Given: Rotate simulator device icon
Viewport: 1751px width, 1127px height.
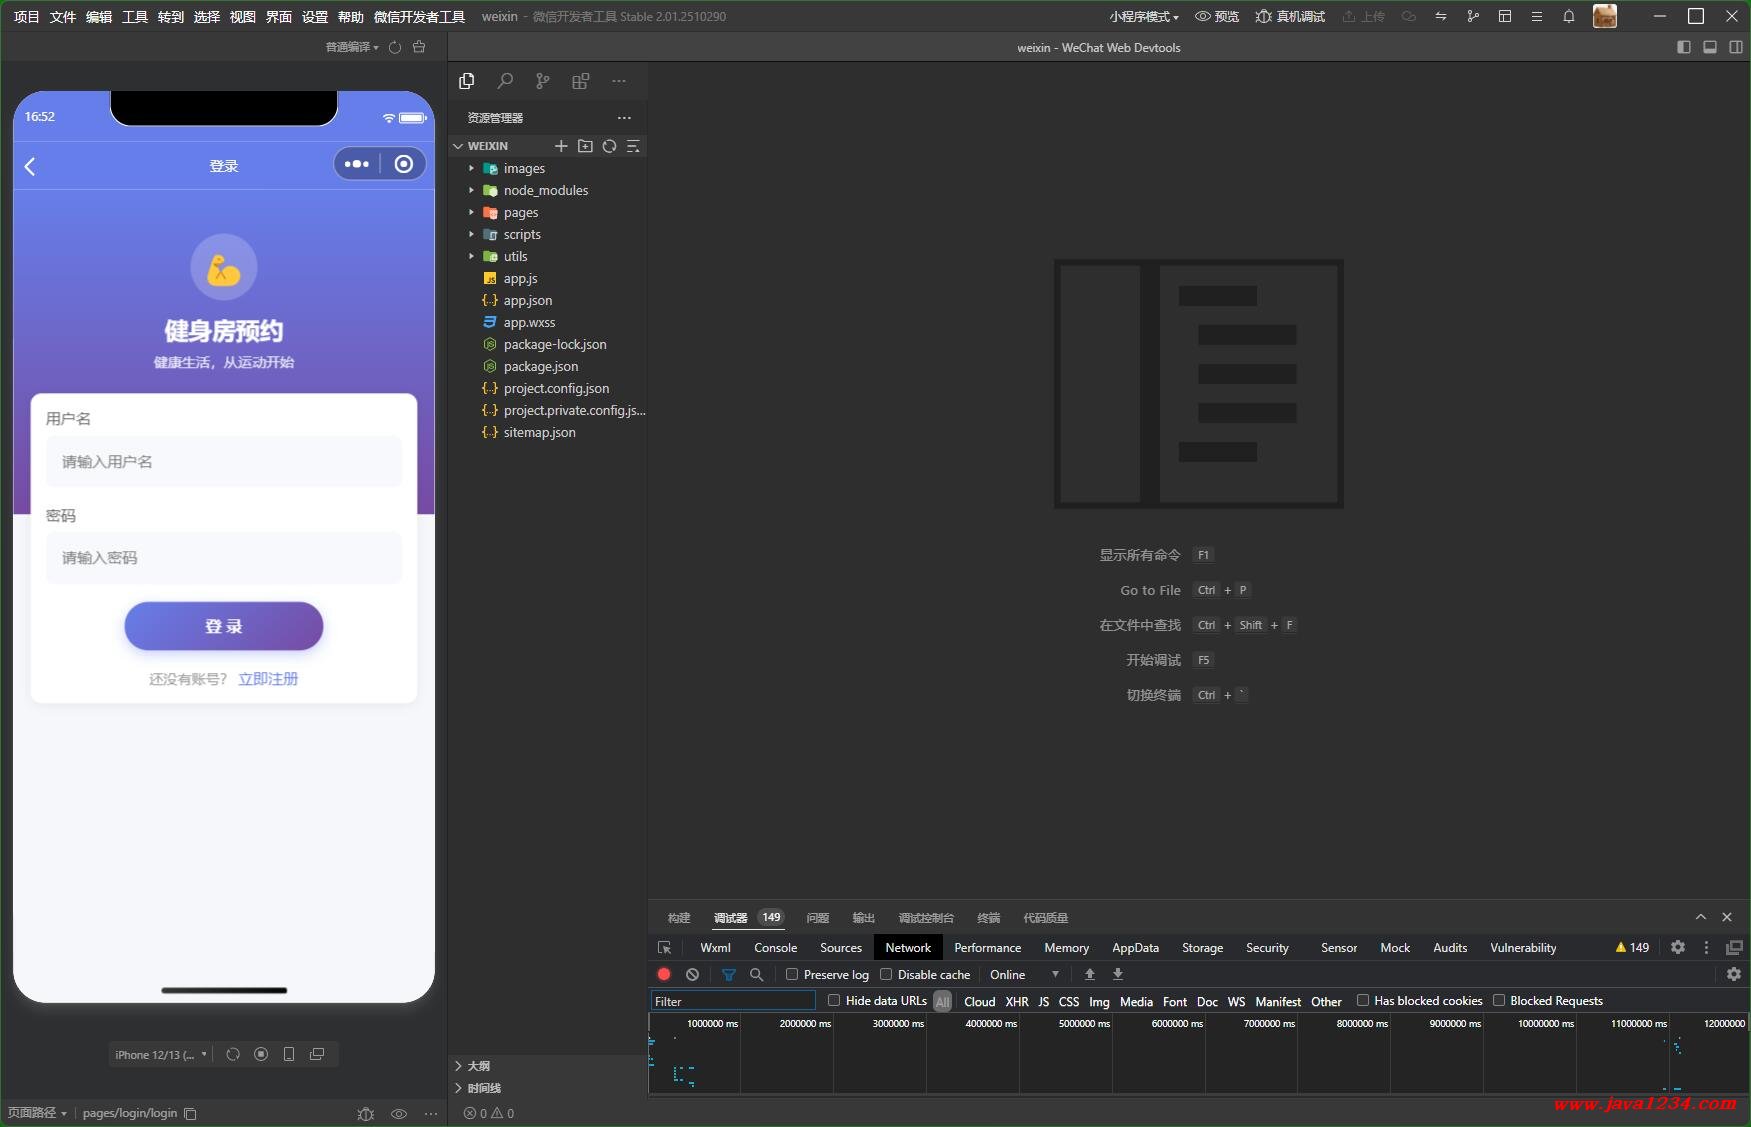Looking at the screenshot, I should (233, 1054).
